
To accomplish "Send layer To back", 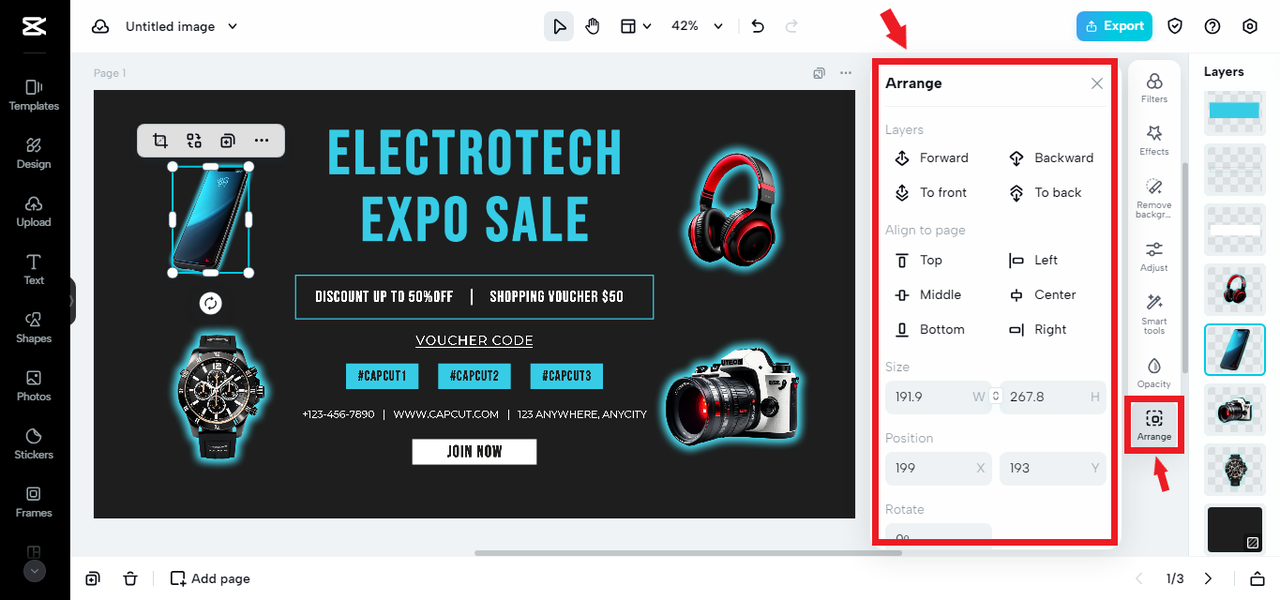I will point(1046,193).
